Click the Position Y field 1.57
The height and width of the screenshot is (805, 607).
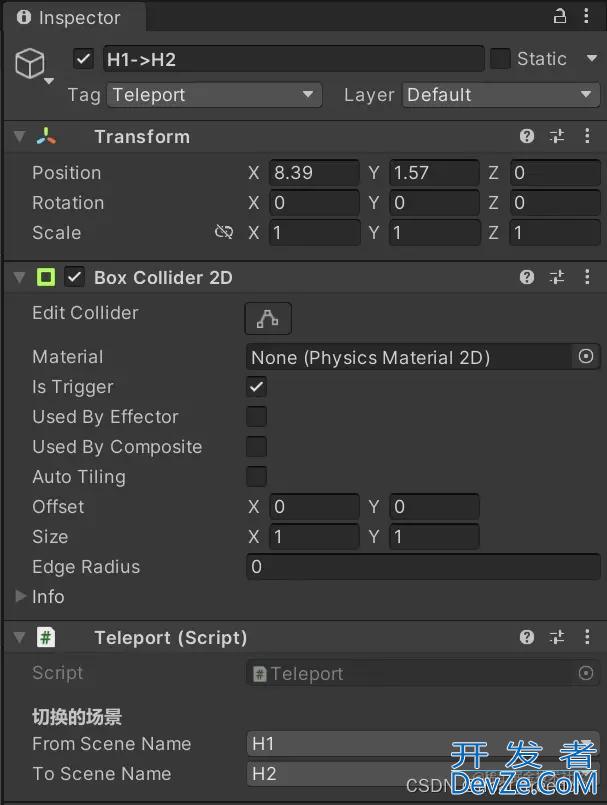(434, 172)
